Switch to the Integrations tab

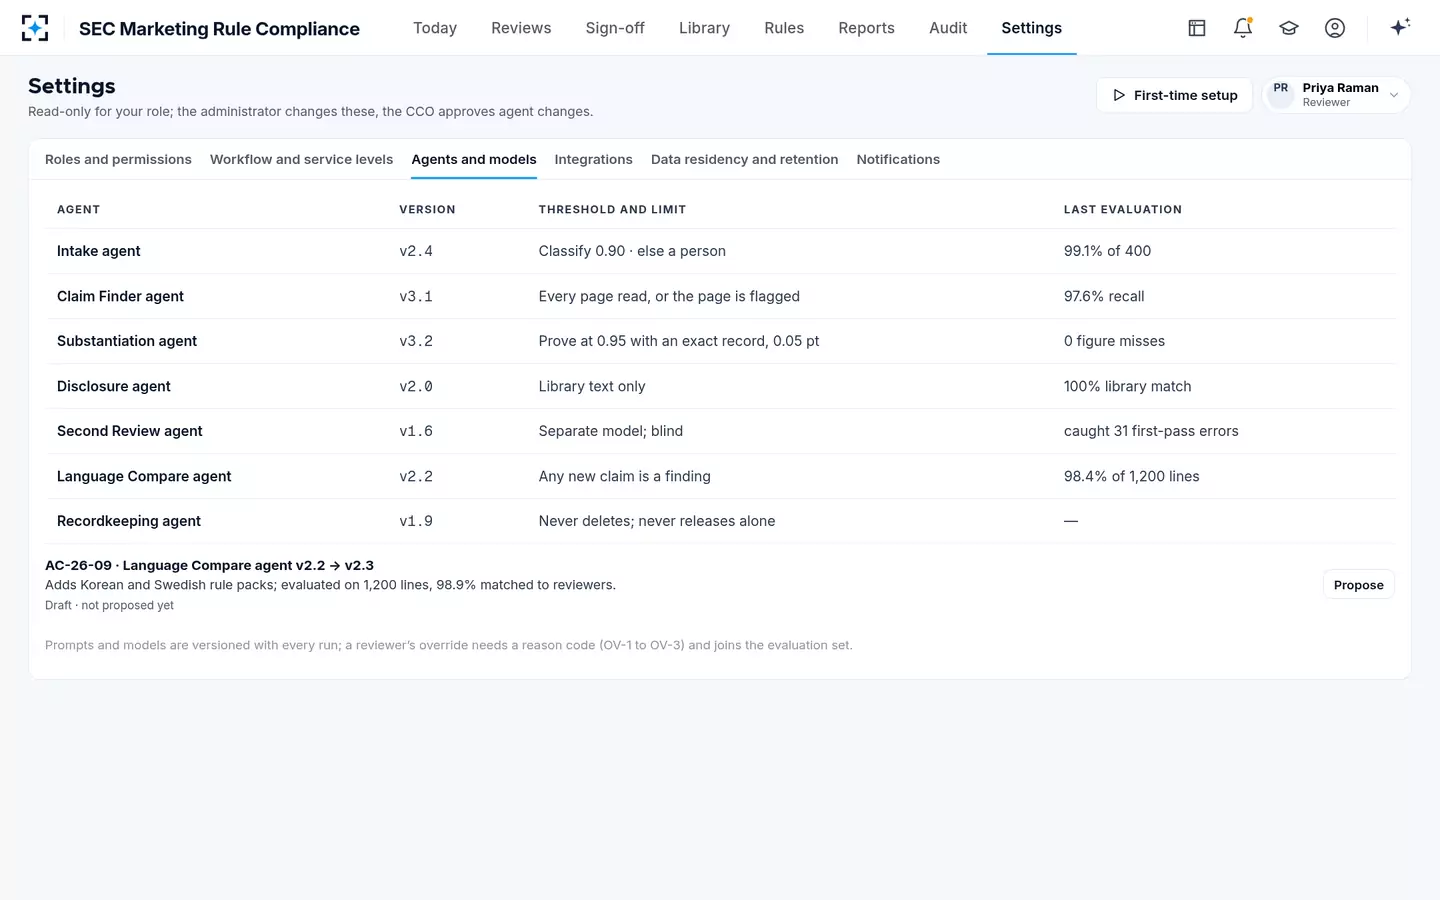click(x=593, y=159)
